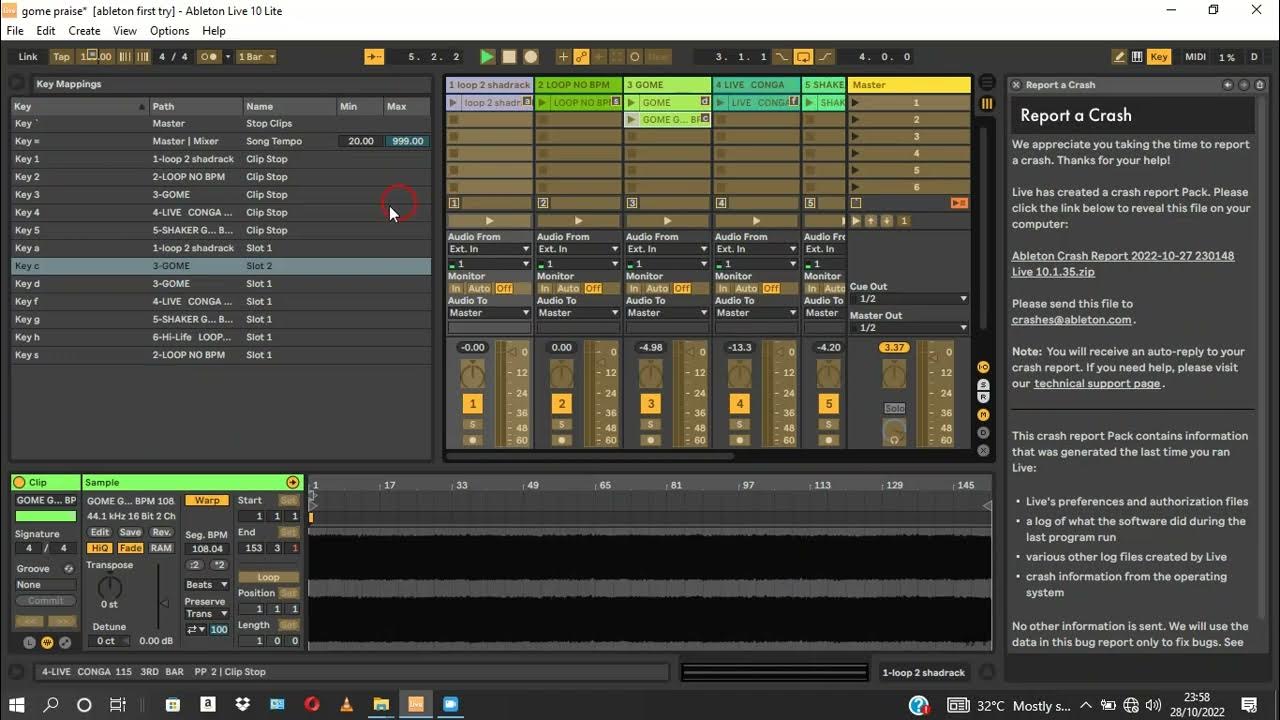
Task: Click the MIDI Arrangement Overdub plus icon
Action: (x=563, y=57)
